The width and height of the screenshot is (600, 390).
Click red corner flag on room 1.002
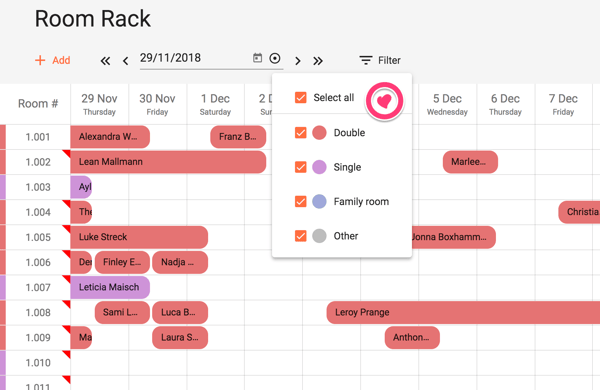(67, 153)
